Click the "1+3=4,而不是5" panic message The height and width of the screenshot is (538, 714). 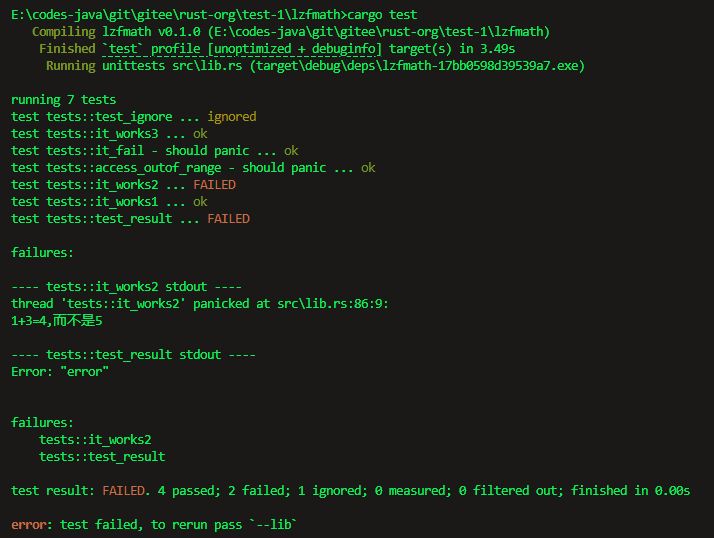pos(57,321)
